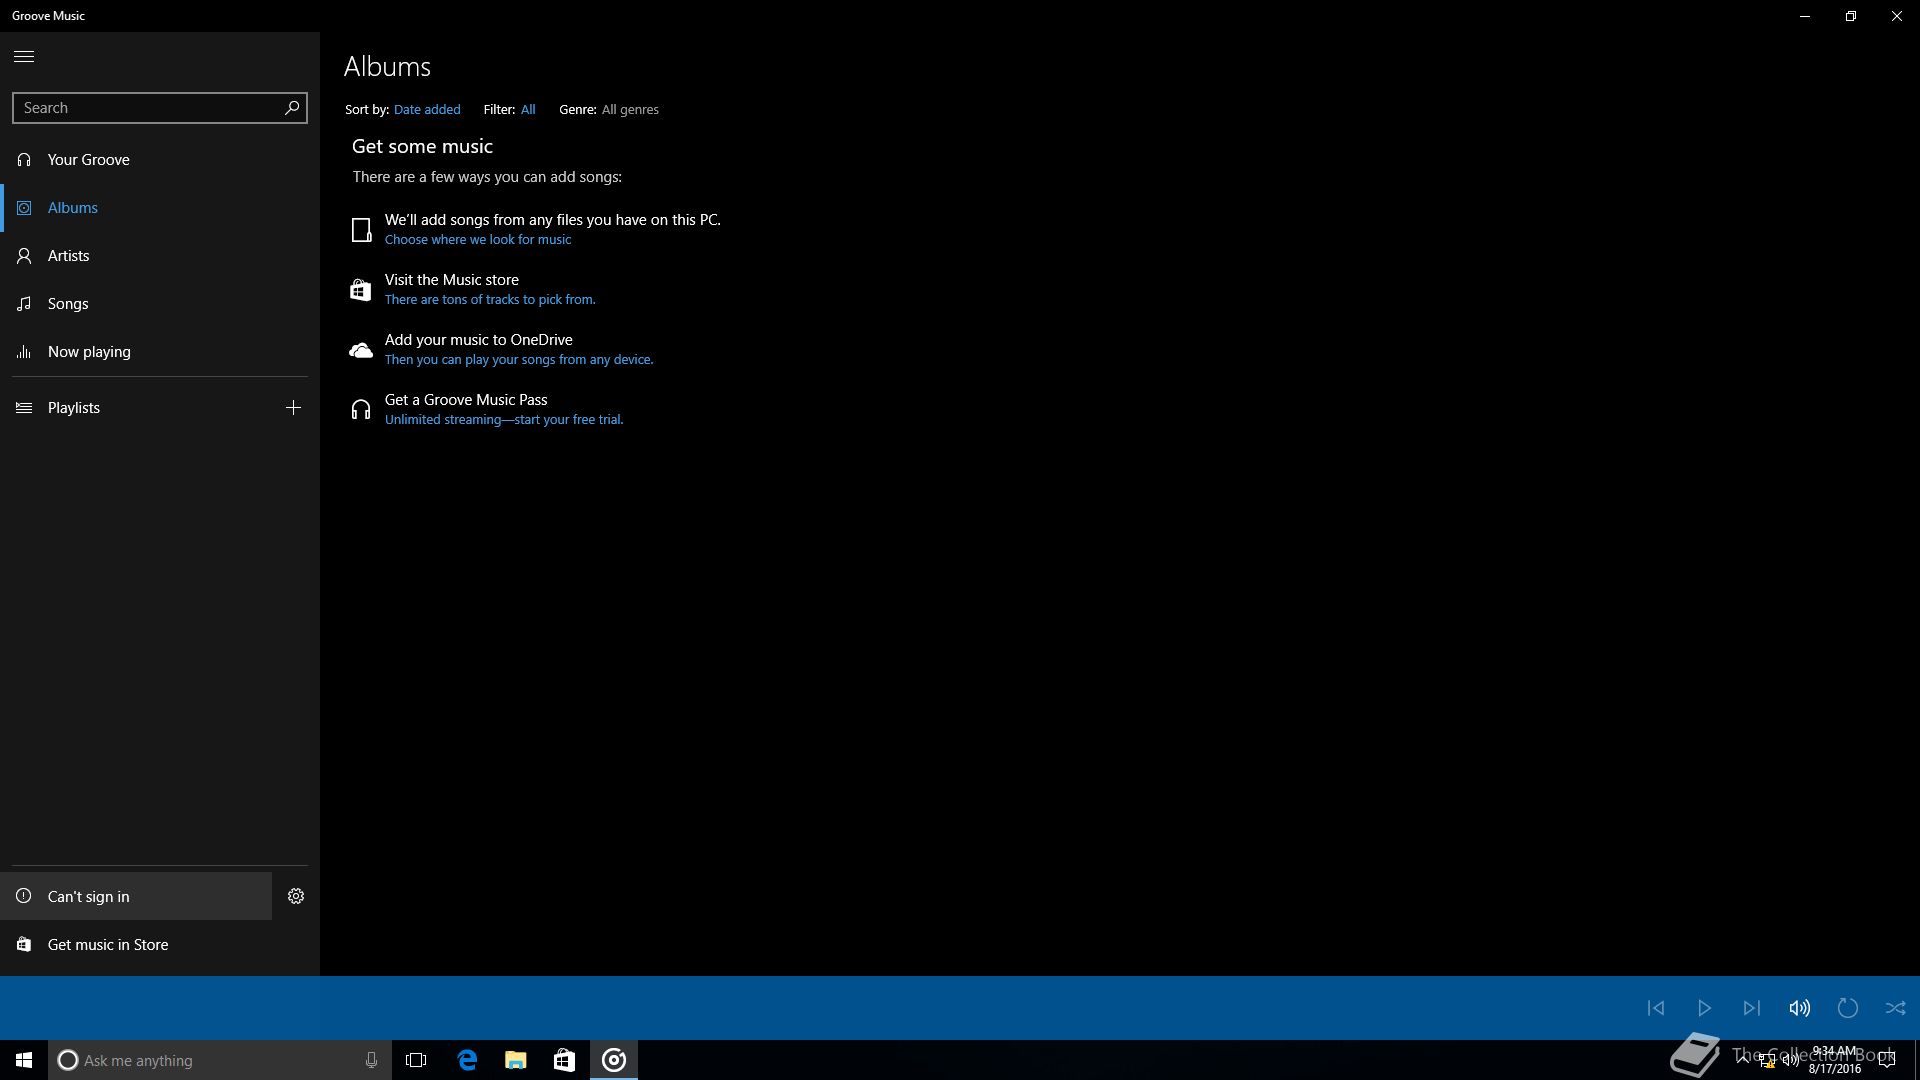
Task: Click the Artists person icon
Action: click(24, 256)
